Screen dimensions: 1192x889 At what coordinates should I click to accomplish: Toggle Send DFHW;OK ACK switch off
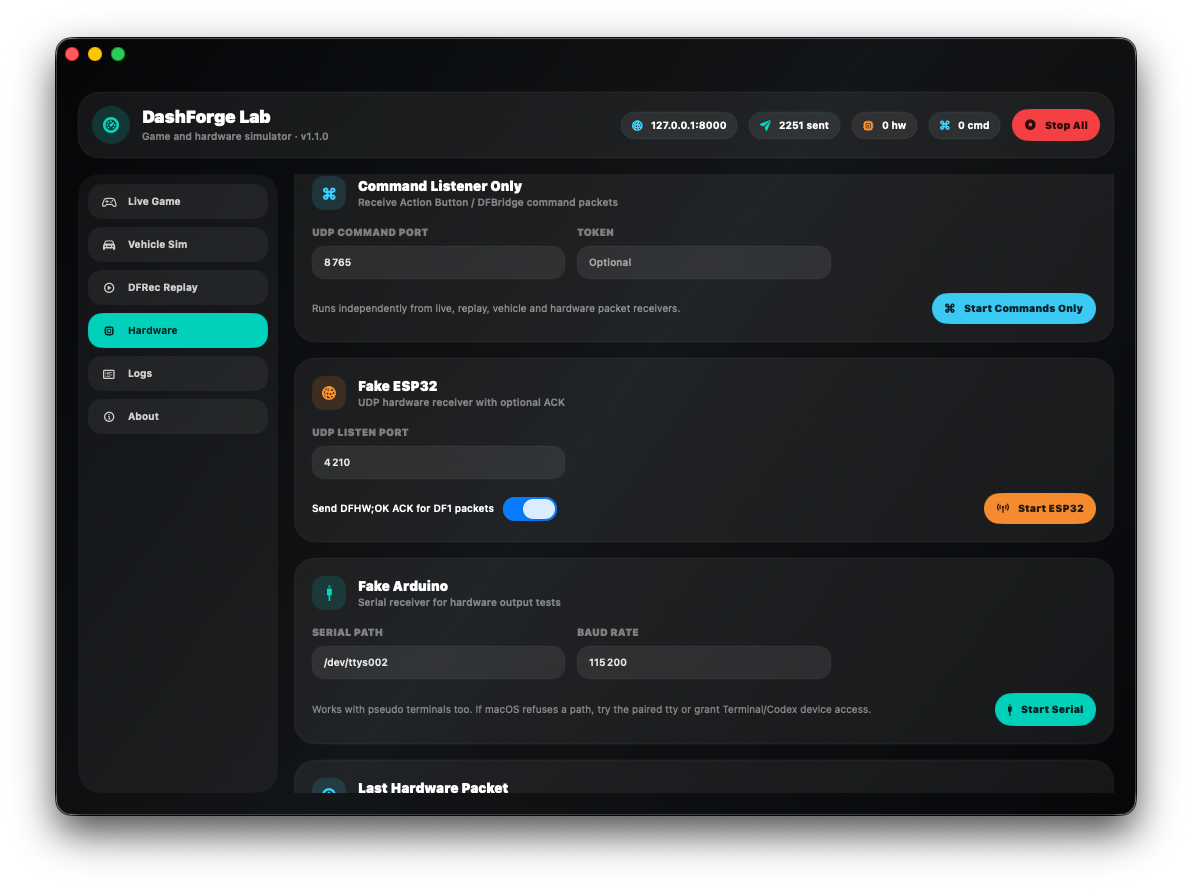pos(530,509)
